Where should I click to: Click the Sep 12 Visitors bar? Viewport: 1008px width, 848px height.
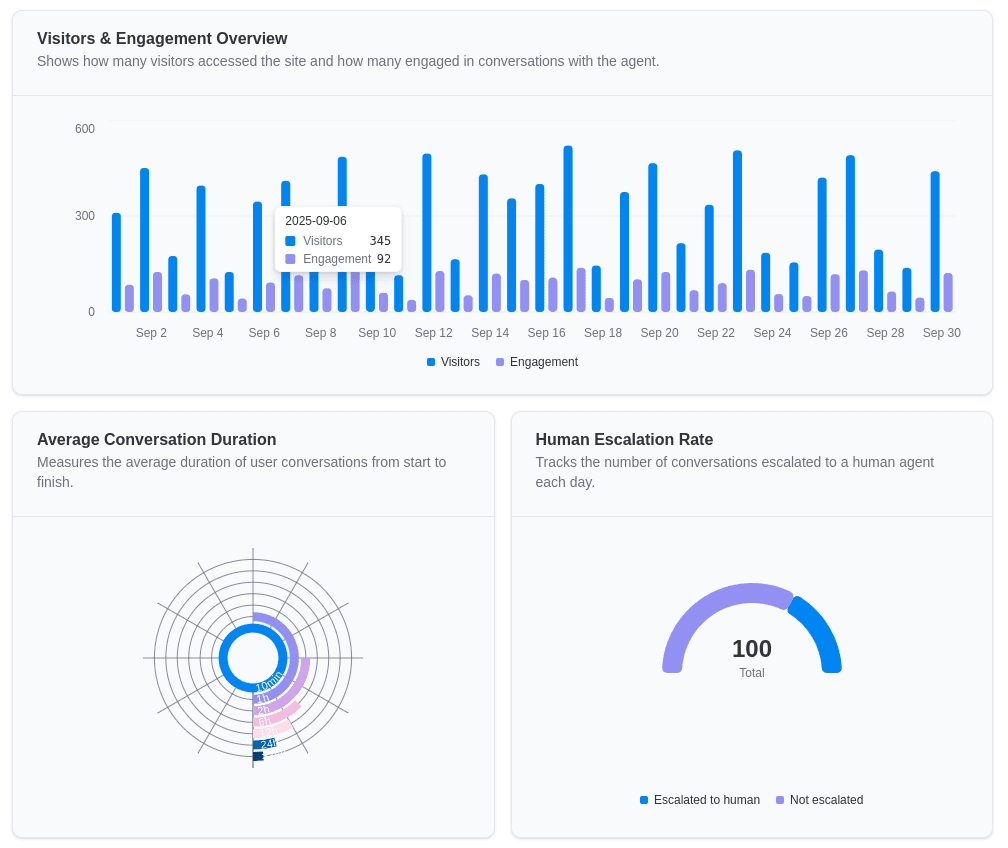tap(427, 232)
